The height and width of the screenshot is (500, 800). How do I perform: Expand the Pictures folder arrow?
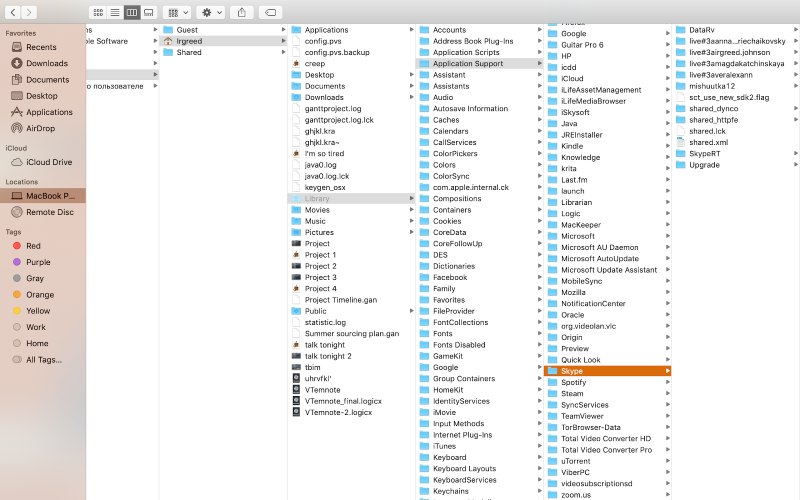[x=411, y=232]
